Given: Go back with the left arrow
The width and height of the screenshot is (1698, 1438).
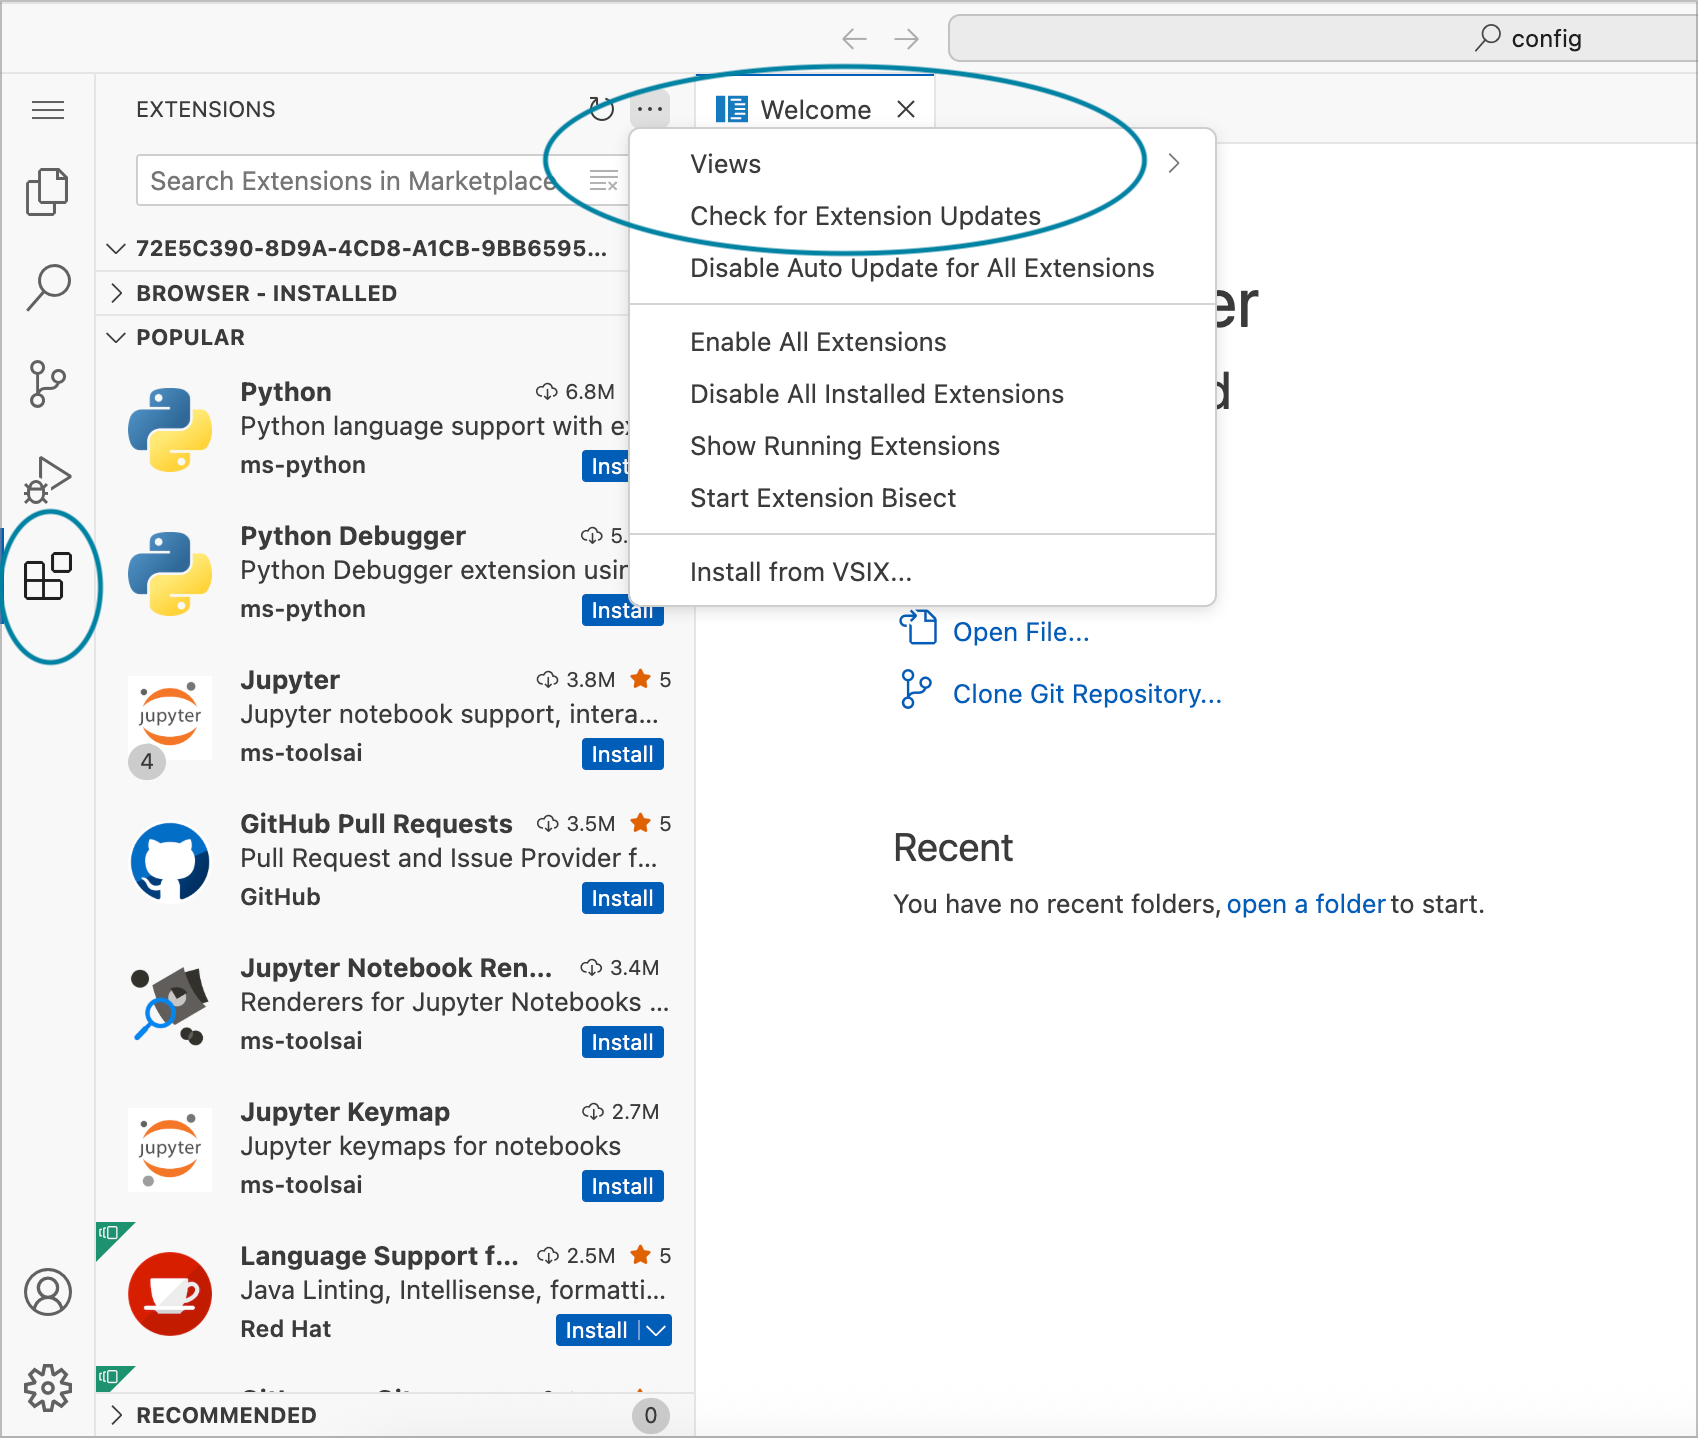Looking at the screenshot, I should 854,39.
